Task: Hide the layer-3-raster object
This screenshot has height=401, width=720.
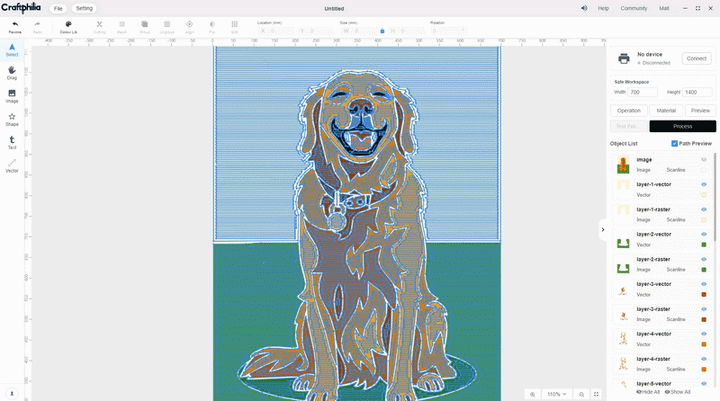Action: [x=703, y=309]
